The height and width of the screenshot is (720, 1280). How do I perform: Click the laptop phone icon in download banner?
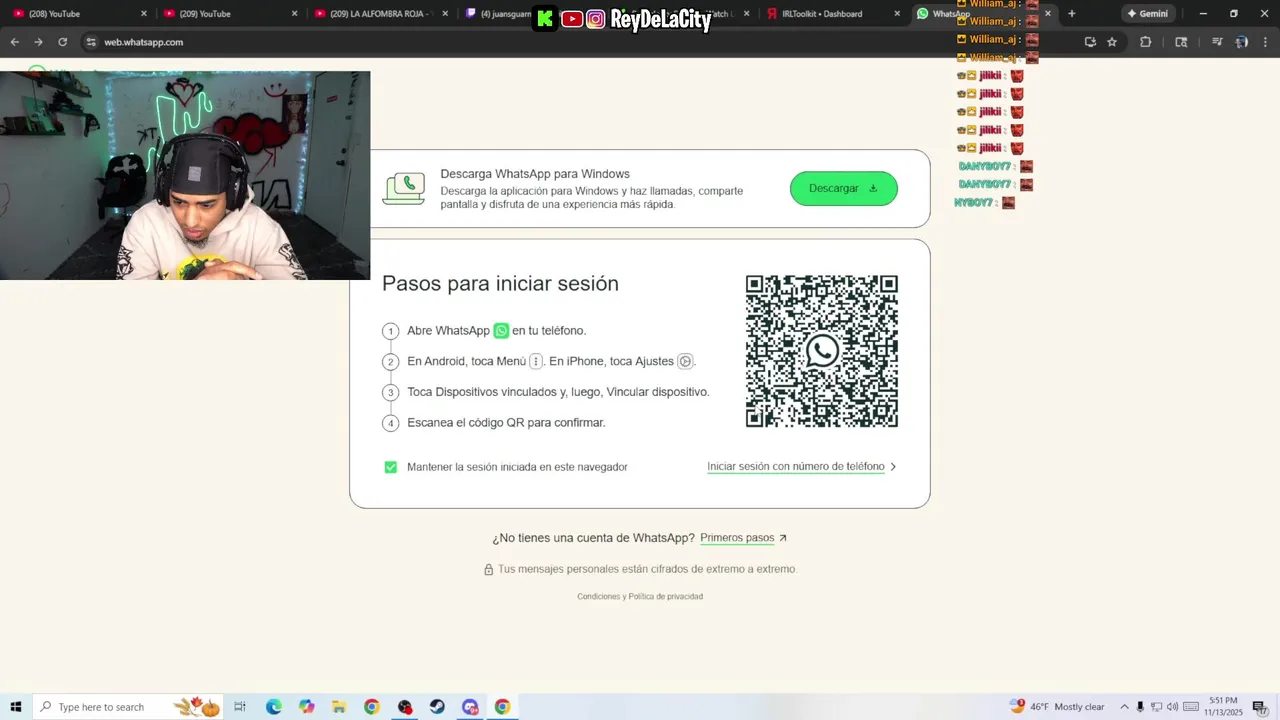point(404,188)
